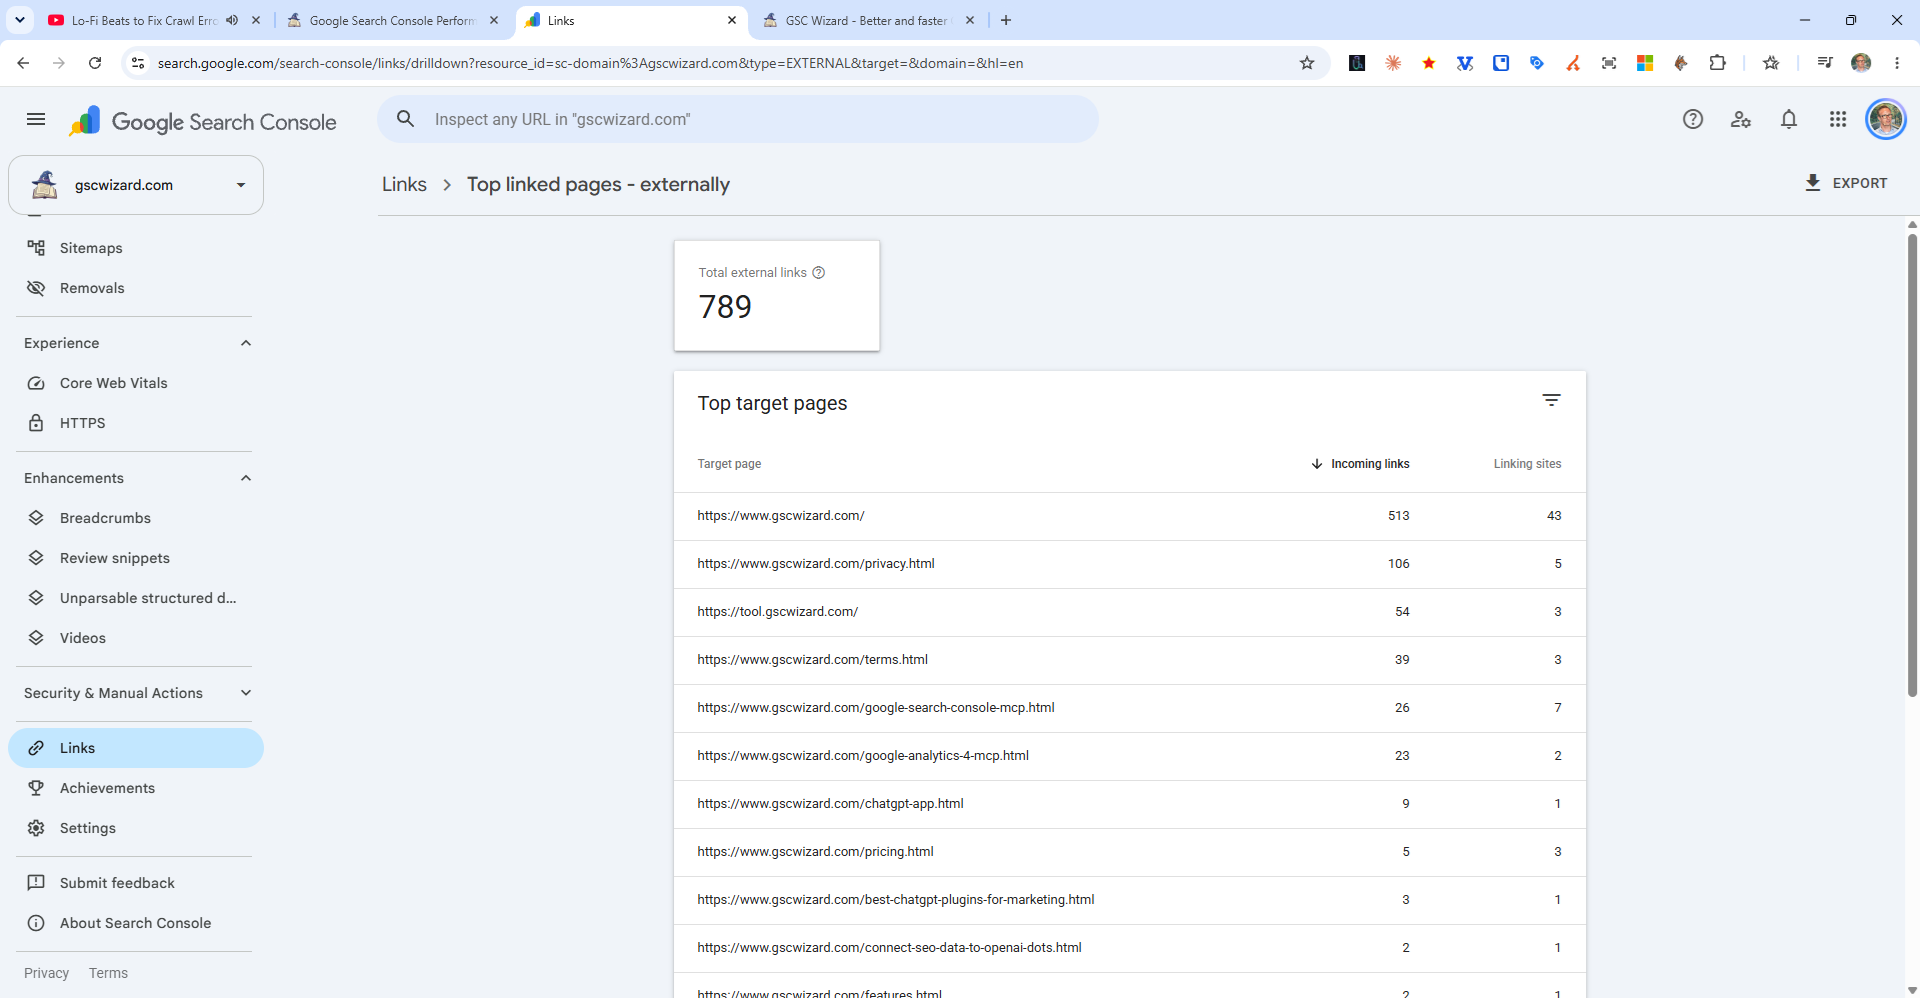Open row https://www.gscwizard.com/privacy.html

[1130, 564]
